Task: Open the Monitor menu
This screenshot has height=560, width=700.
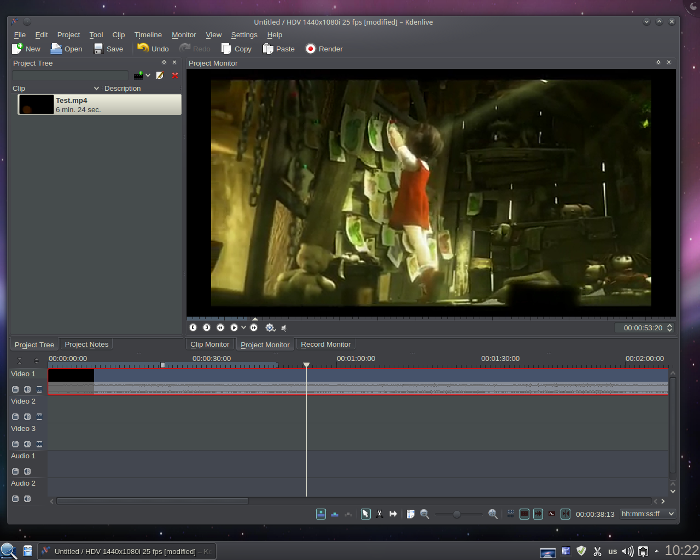Action: point(183,34)
